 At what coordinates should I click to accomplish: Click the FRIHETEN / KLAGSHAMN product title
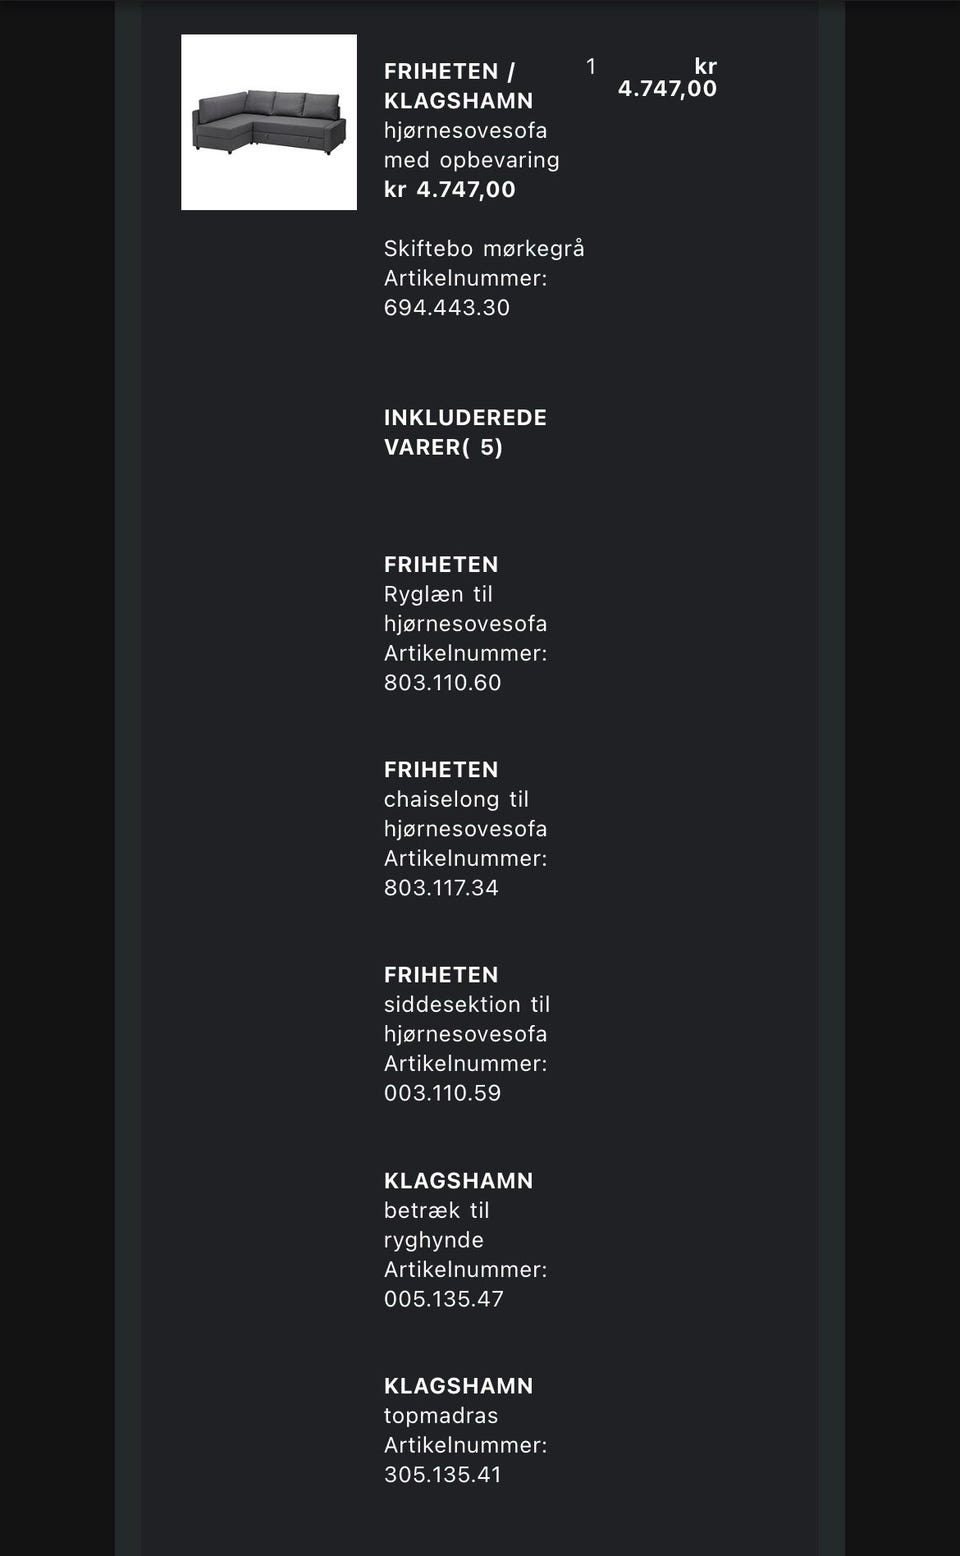(x=458, y=86)
